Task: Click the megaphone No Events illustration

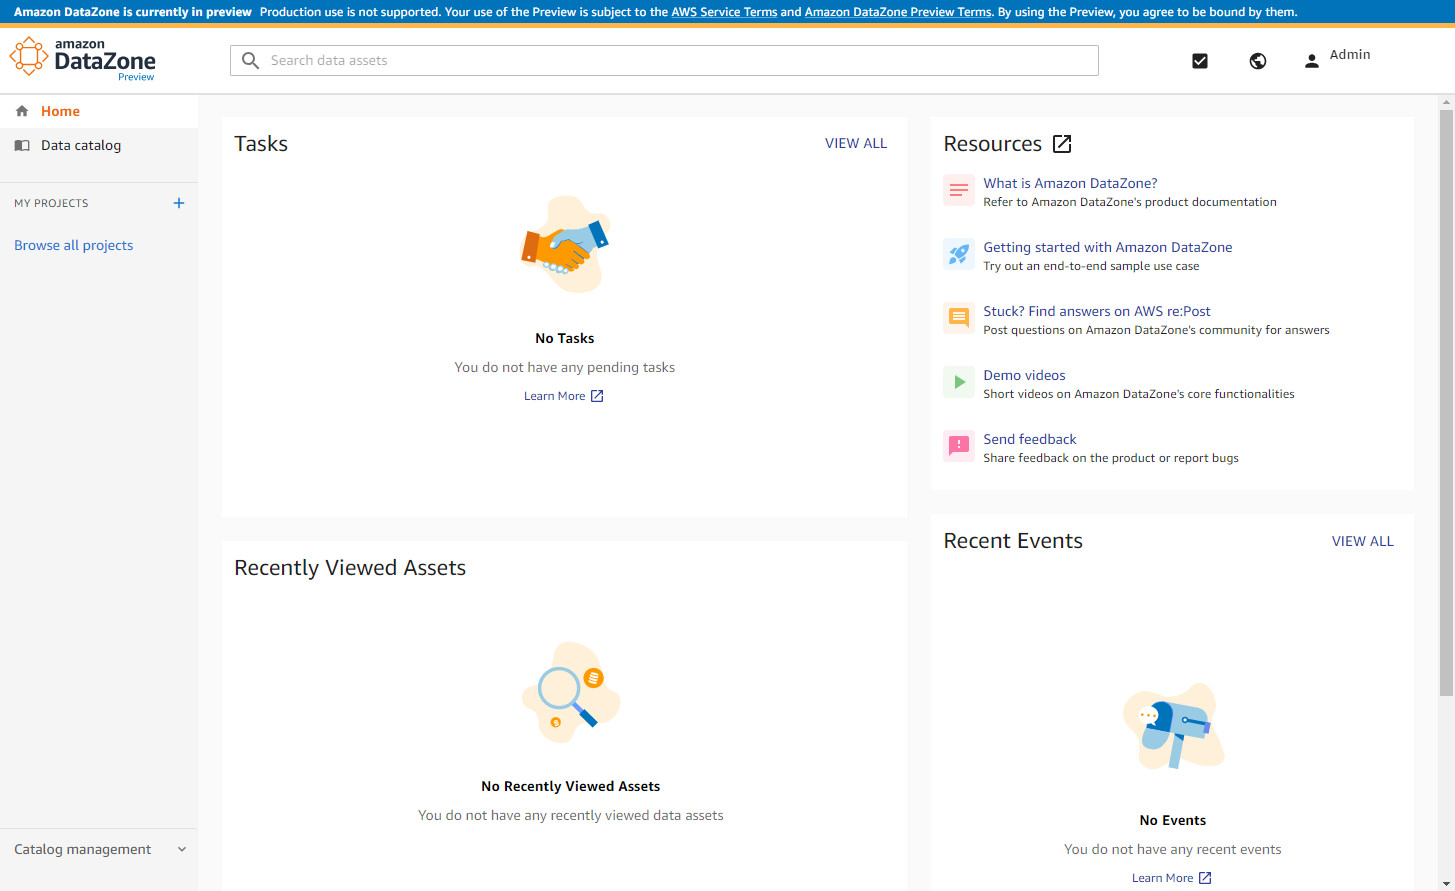Action: (1173, 726)
